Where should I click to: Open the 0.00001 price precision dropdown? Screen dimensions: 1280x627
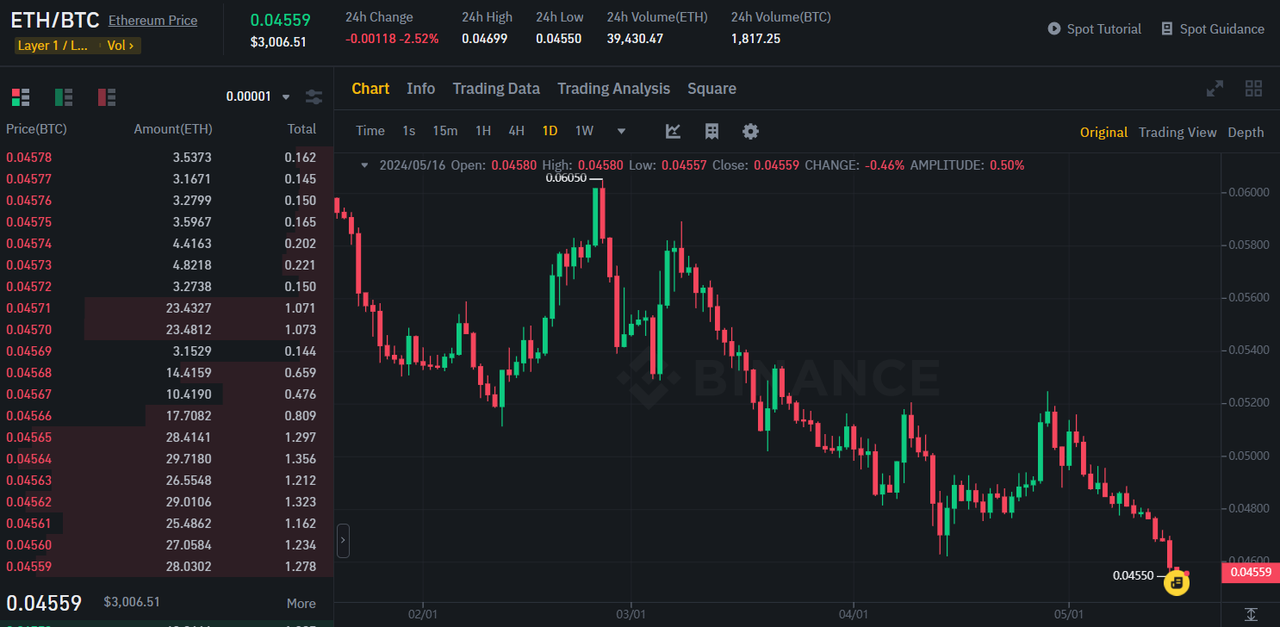pyautogui.click(x=258, y=97)
